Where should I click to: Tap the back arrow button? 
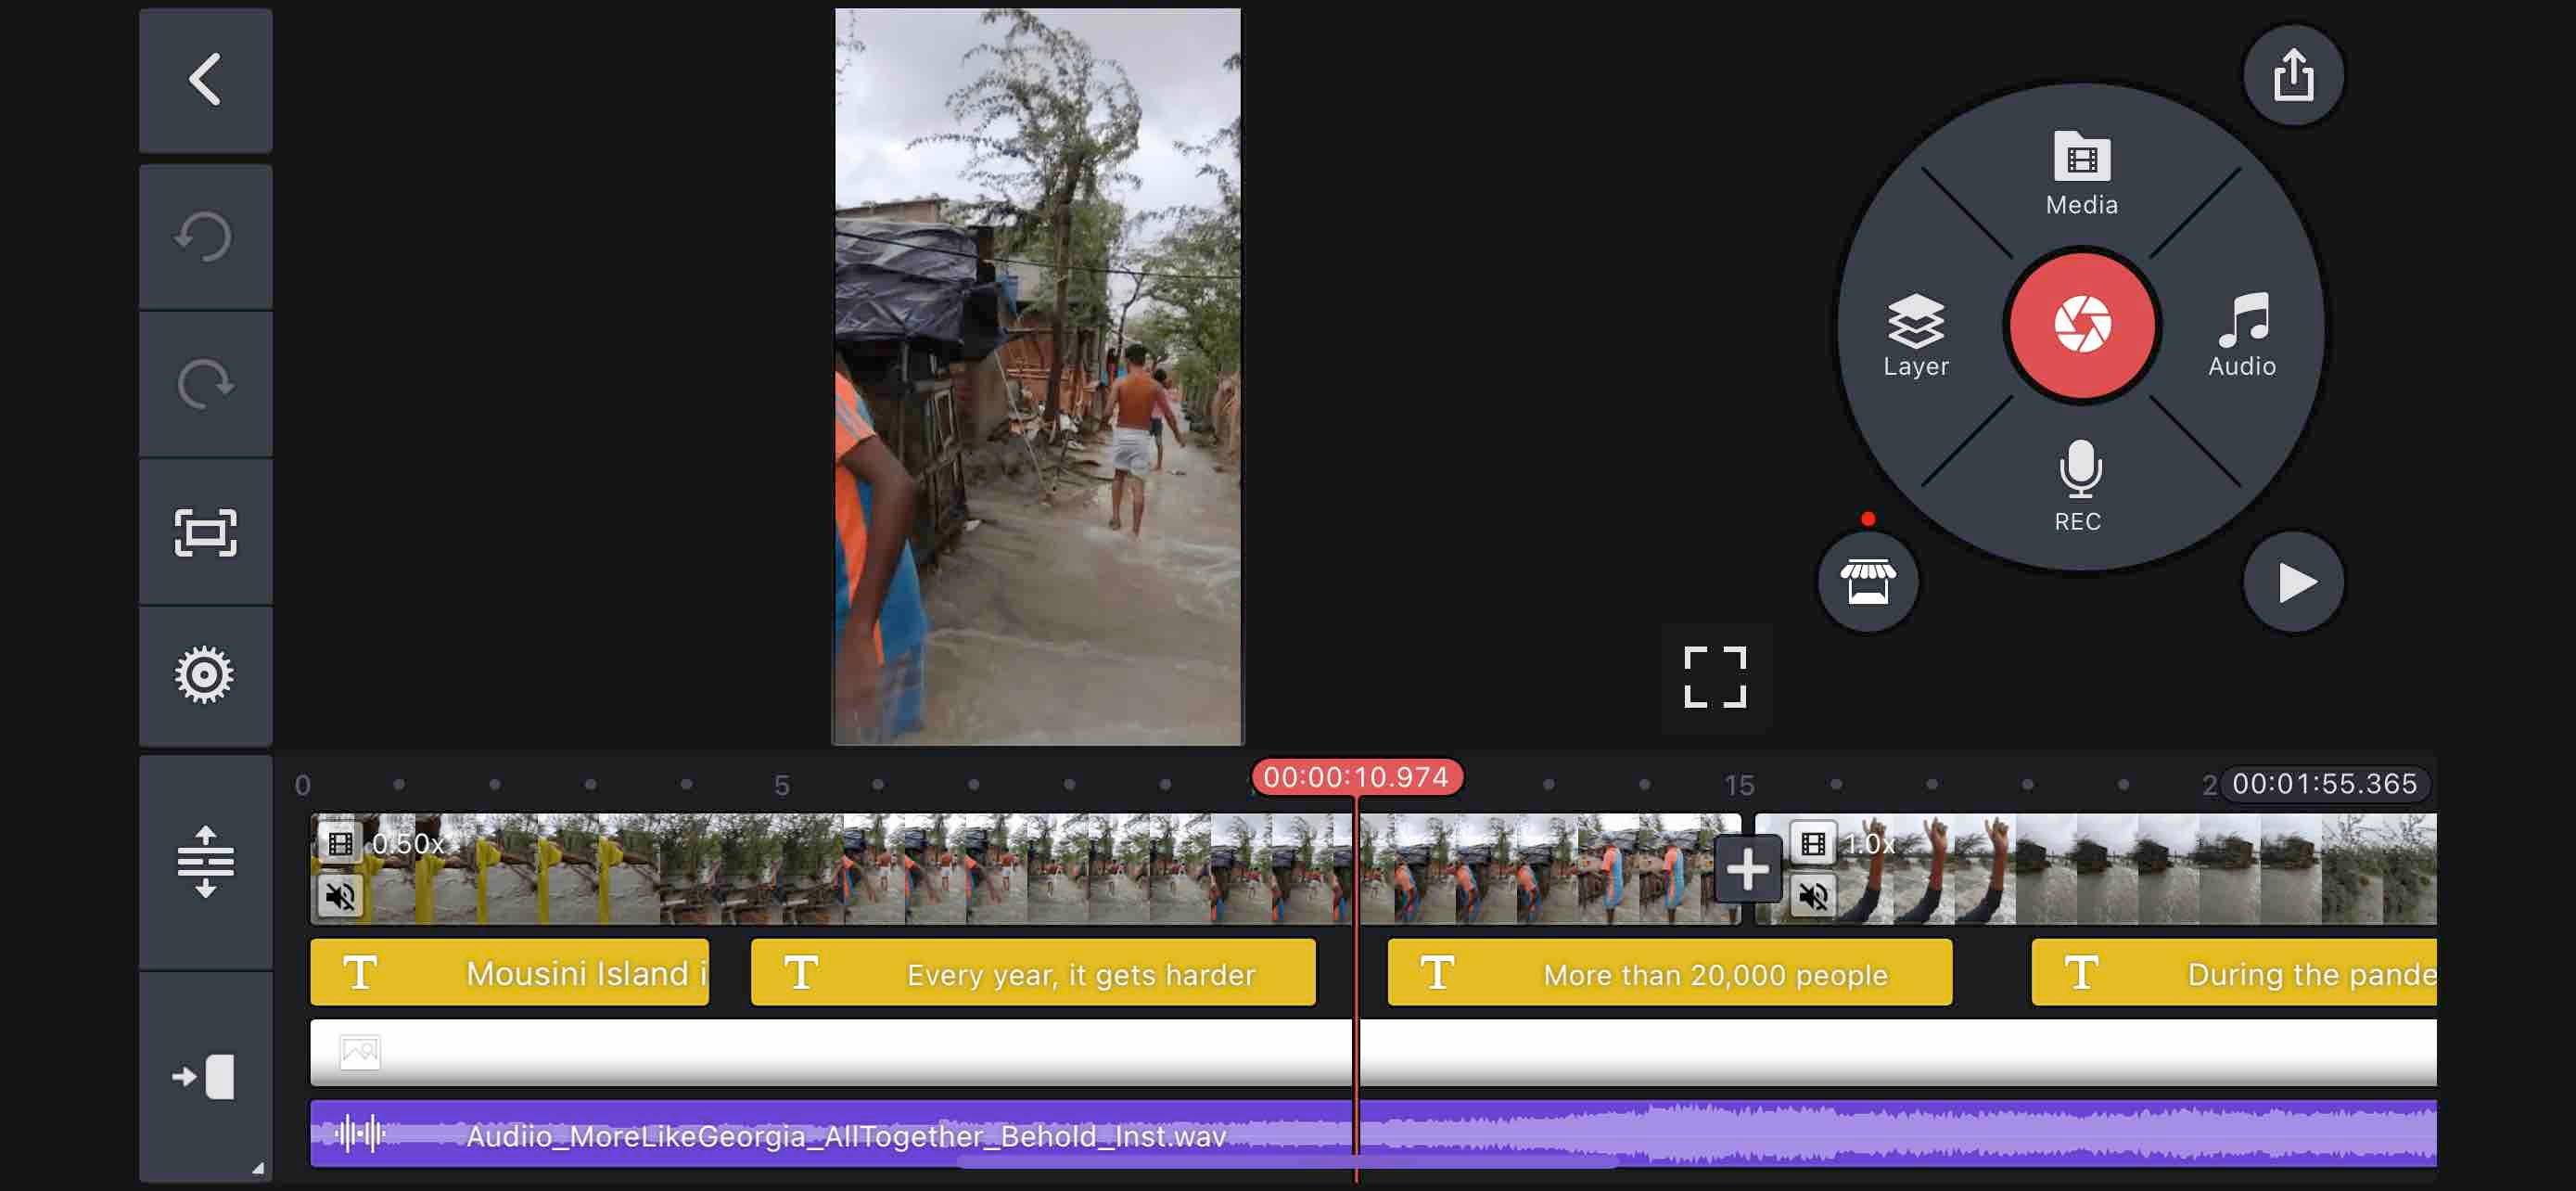(205, 80)
